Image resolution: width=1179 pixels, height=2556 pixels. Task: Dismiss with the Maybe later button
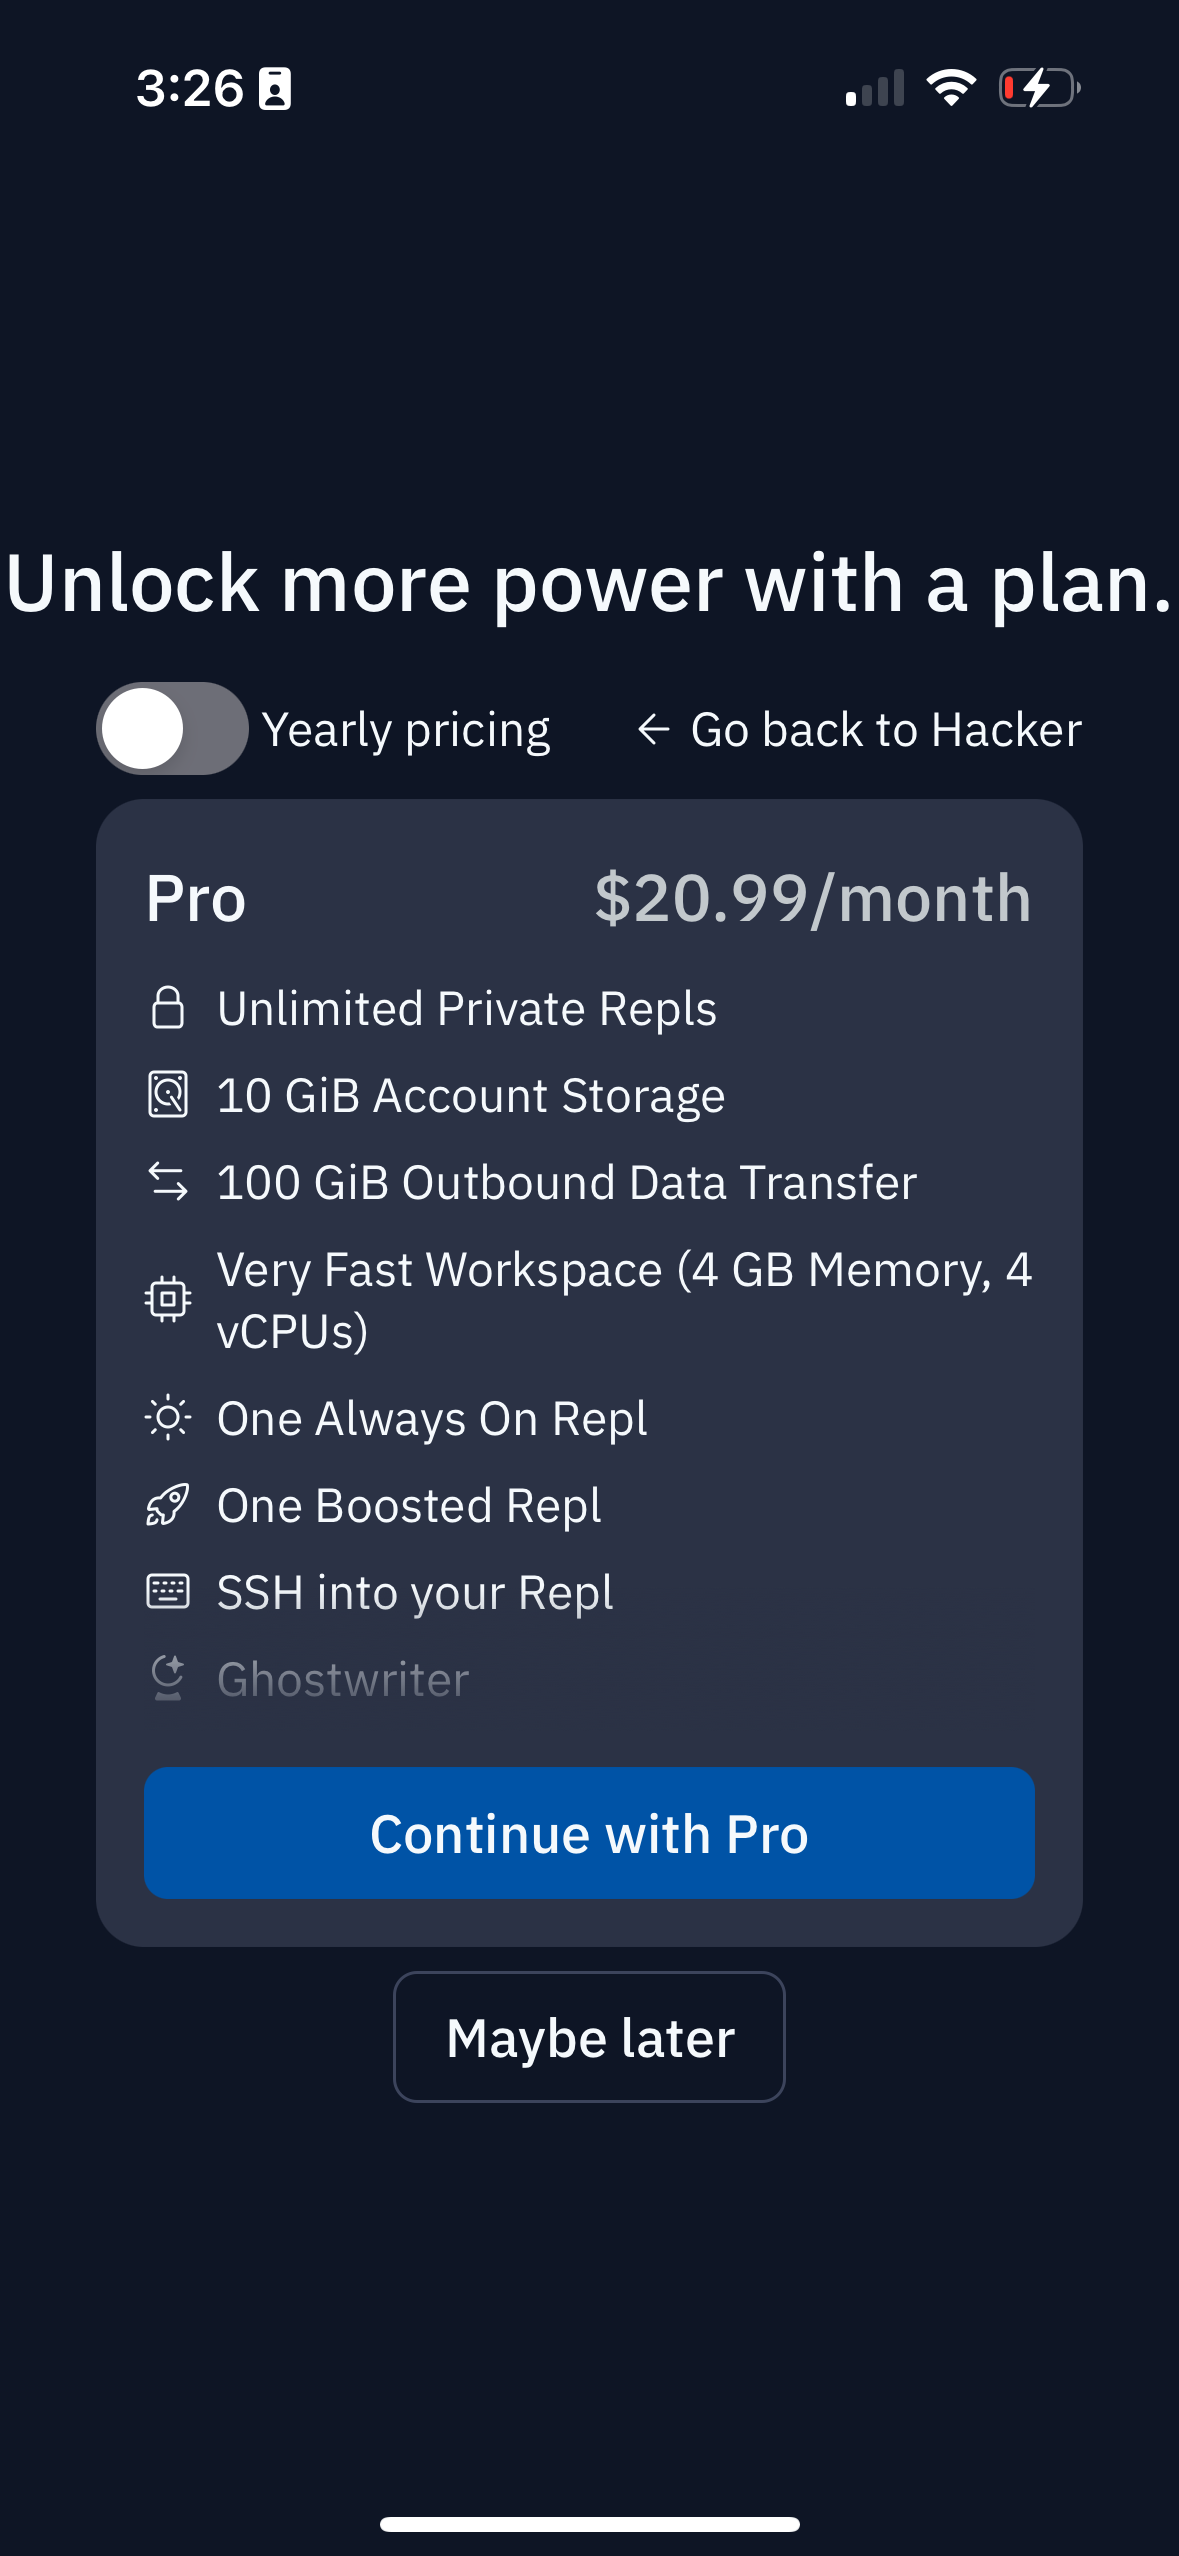click(589, 2037)
